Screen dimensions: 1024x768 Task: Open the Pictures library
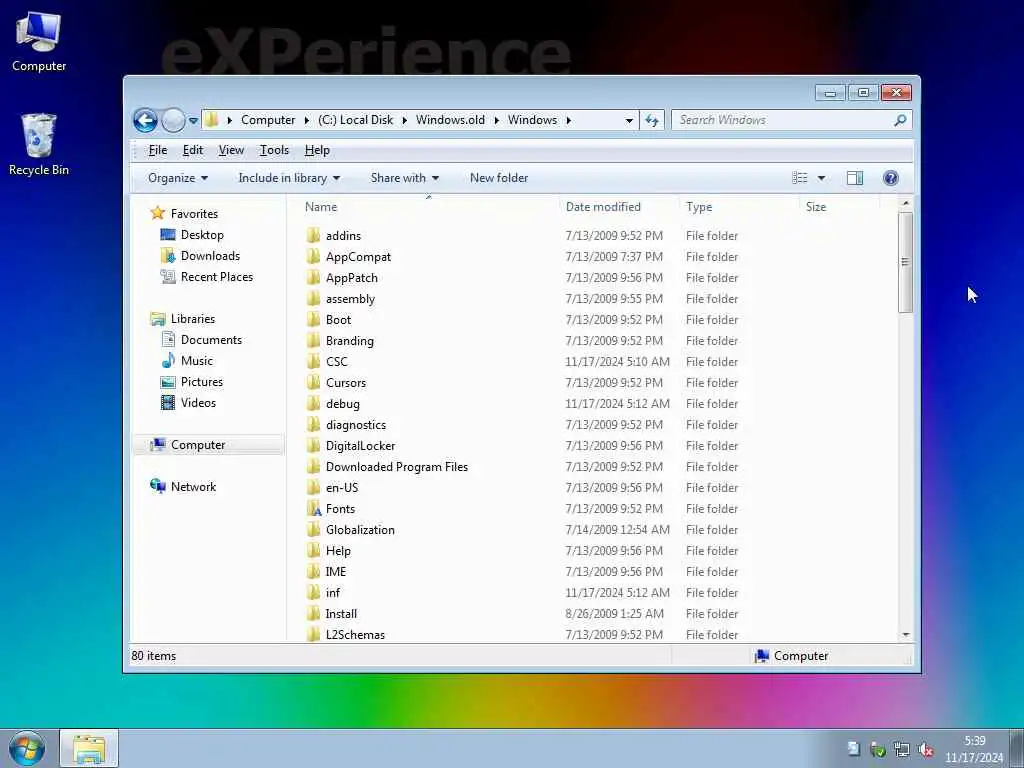[201, 381]
